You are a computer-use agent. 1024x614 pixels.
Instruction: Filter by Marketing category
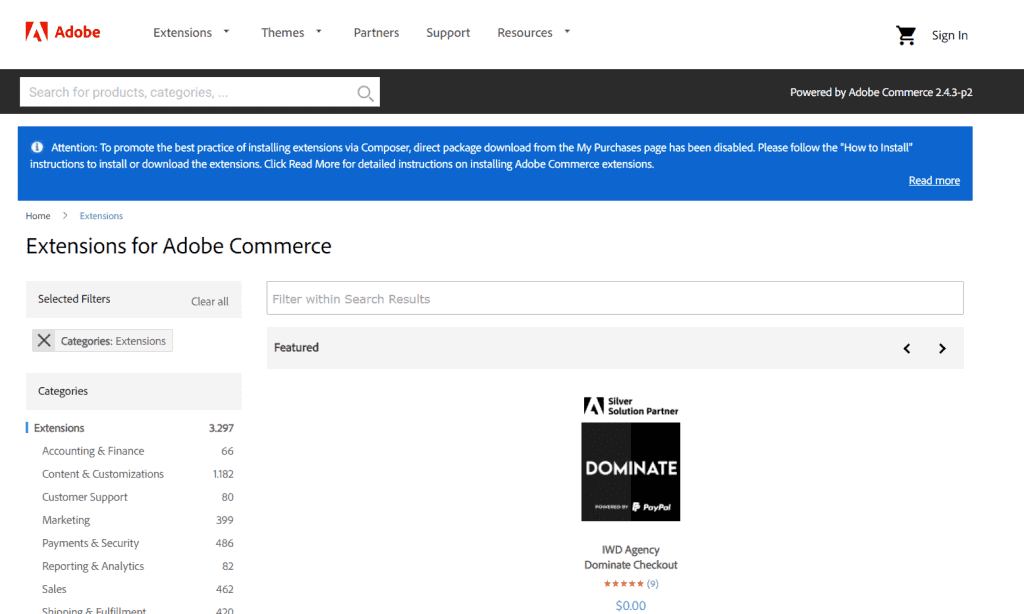click(x=66, y=520)
